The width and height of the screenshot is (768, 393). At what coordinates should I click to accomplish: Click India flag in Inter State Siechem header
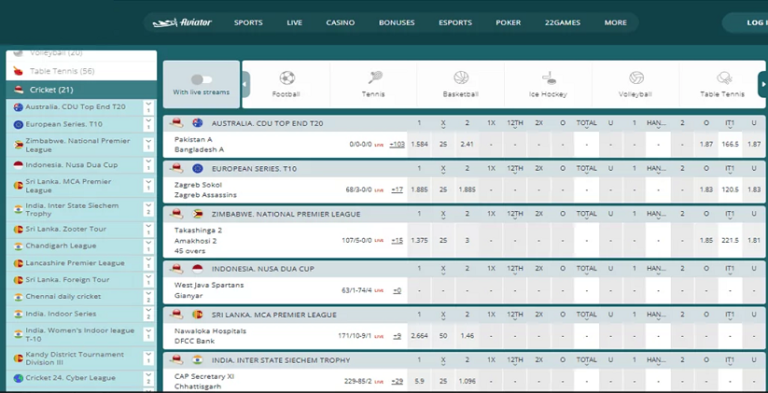(x=198, y=360)
